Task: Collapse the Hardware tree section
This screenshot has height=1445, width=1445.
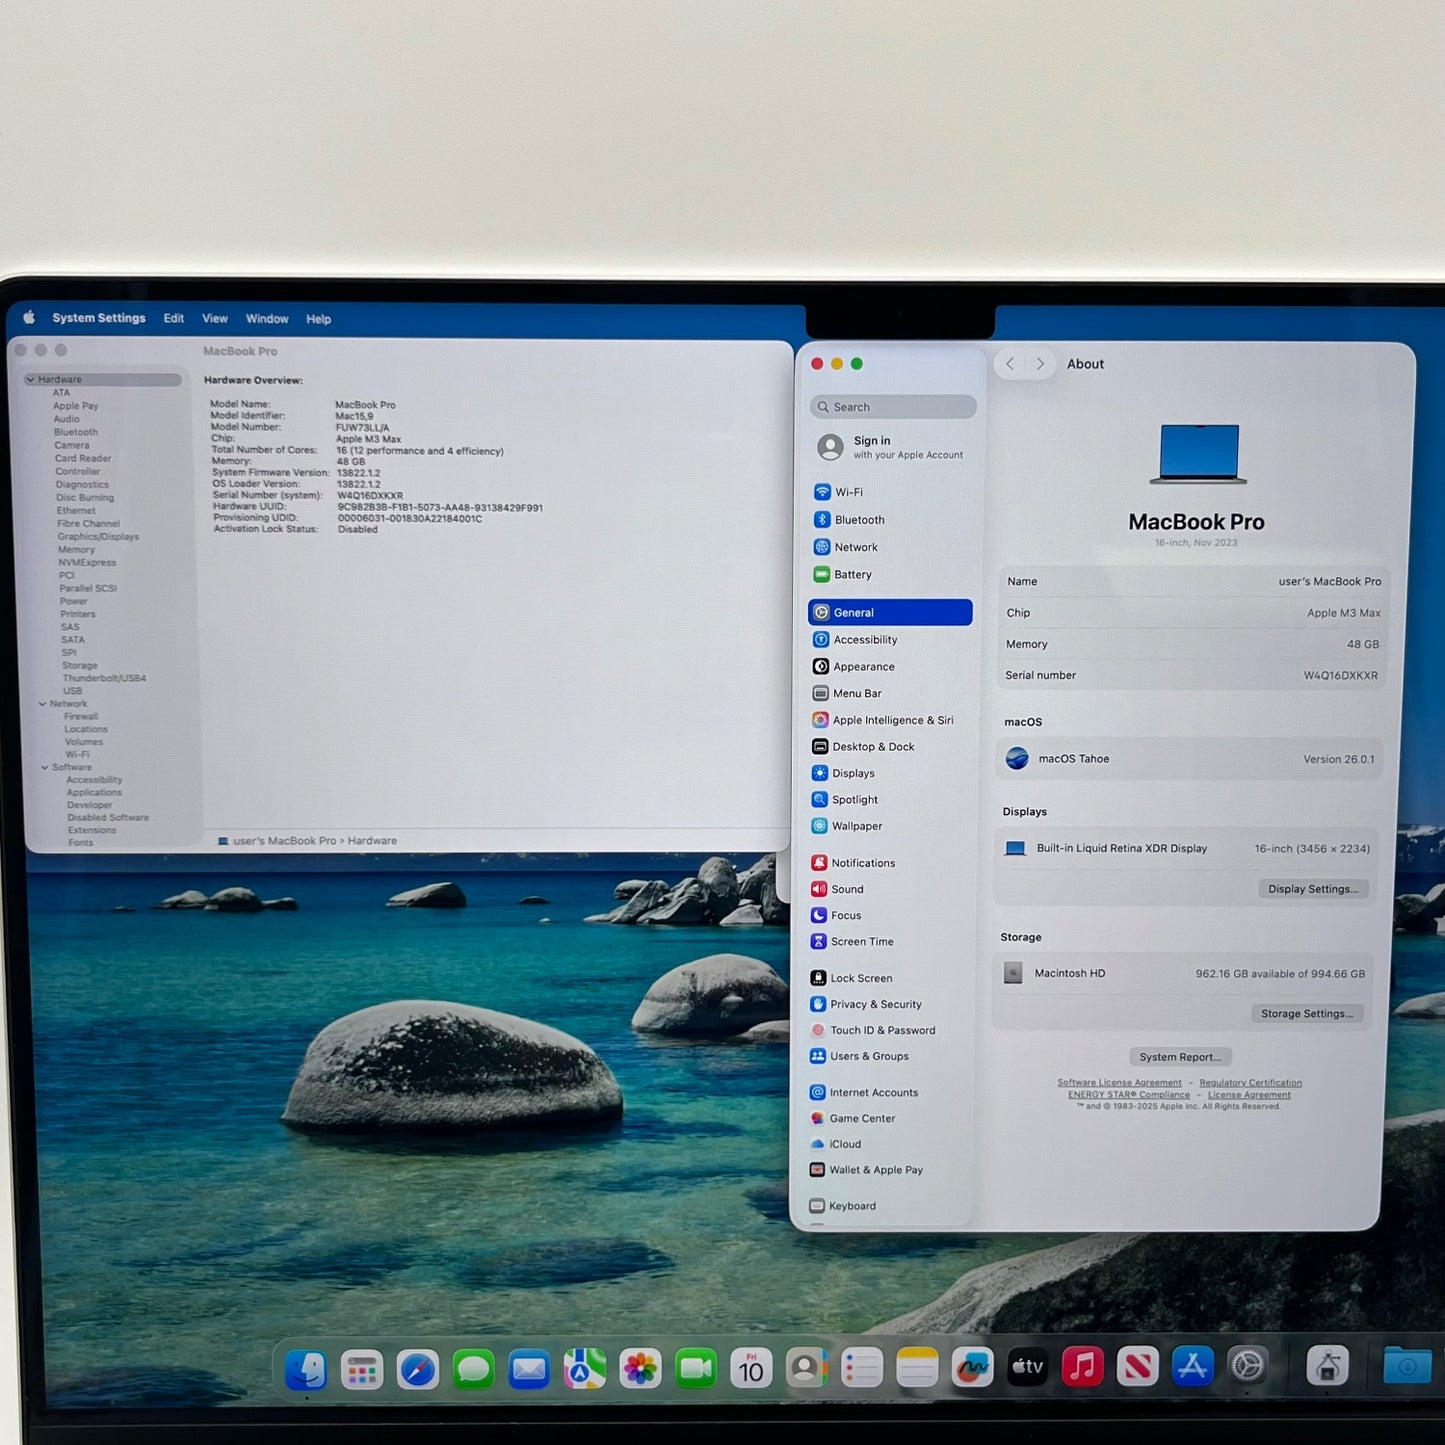Action: coord(30,380)
